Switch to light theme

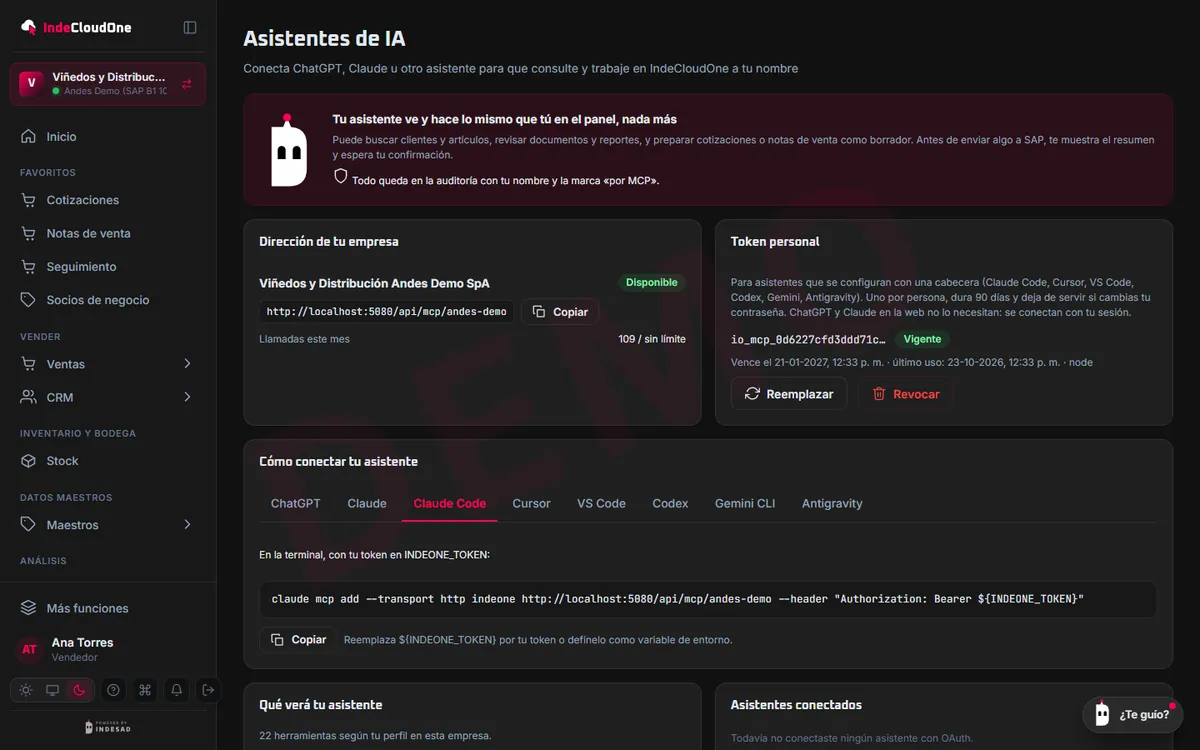(x=25, y=690)
